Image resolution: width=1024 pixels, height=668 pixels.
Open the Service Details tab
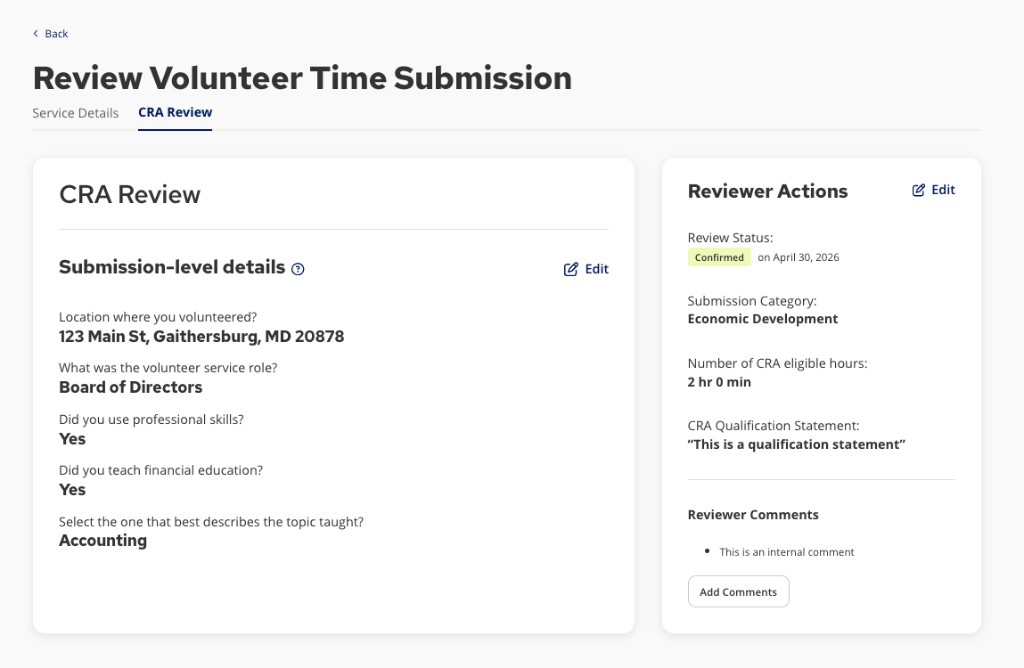click(75, 113)
